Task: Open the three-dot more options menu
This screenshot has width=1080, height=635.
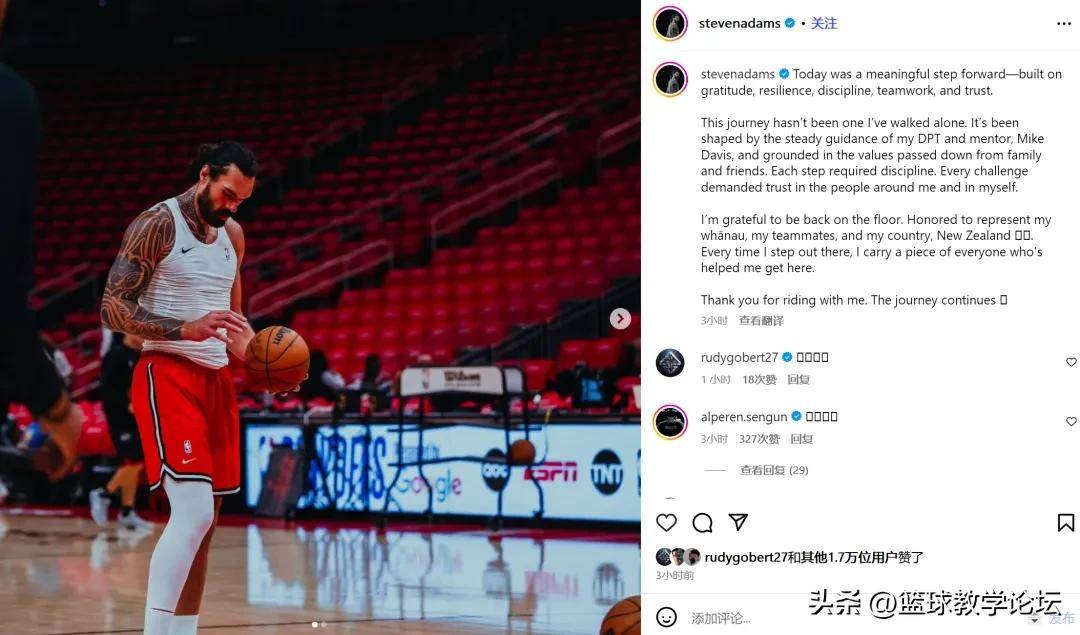Action: point(1063,24)
